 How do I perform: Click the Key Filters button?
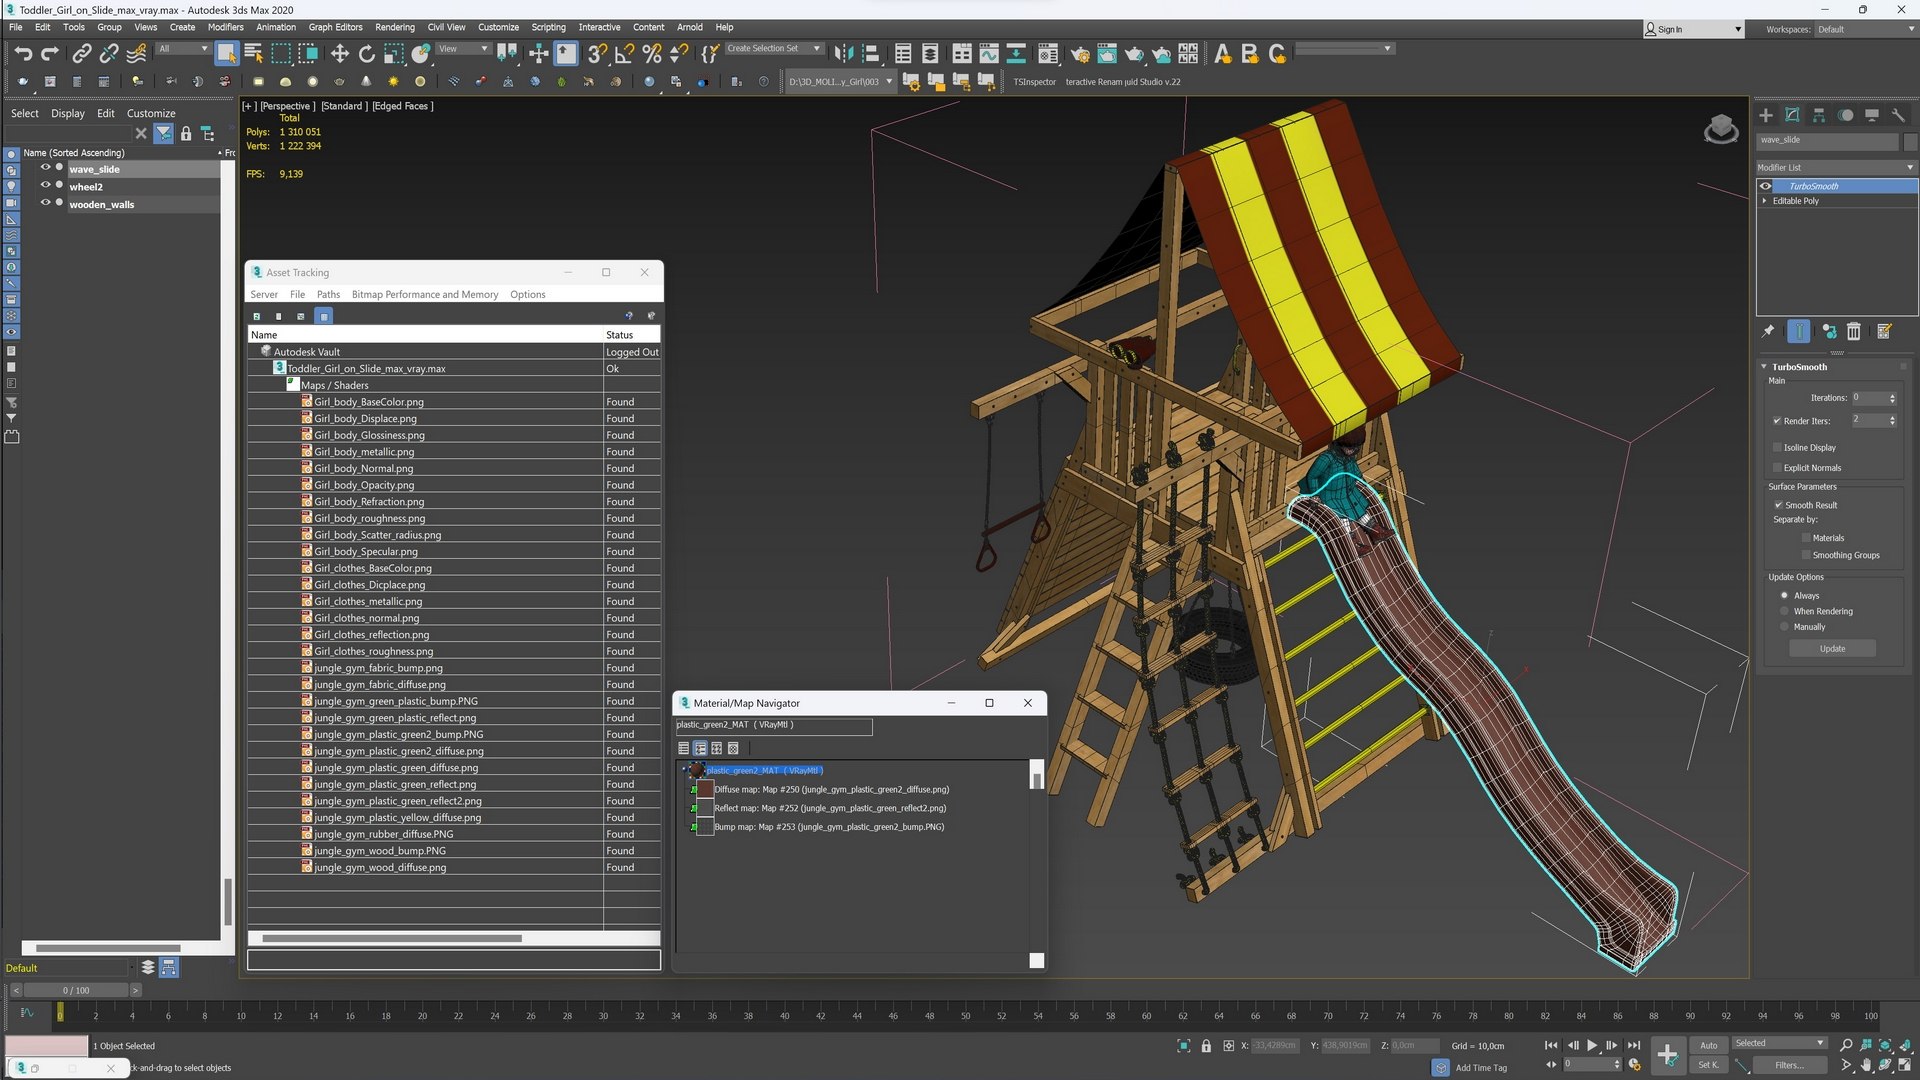[x=1789, y=1065]
